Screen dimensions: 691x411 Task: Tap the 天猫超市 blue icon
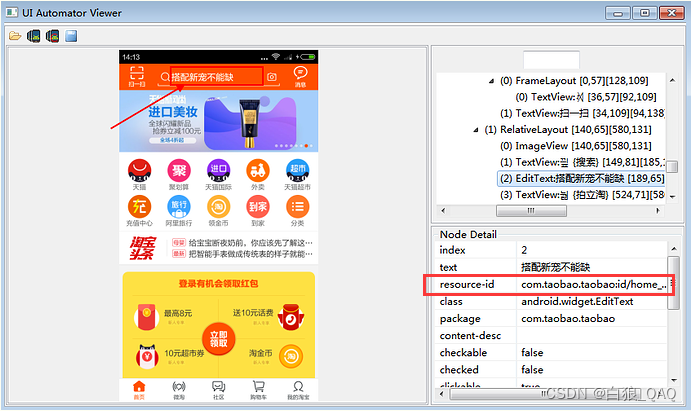pos(297,170)
